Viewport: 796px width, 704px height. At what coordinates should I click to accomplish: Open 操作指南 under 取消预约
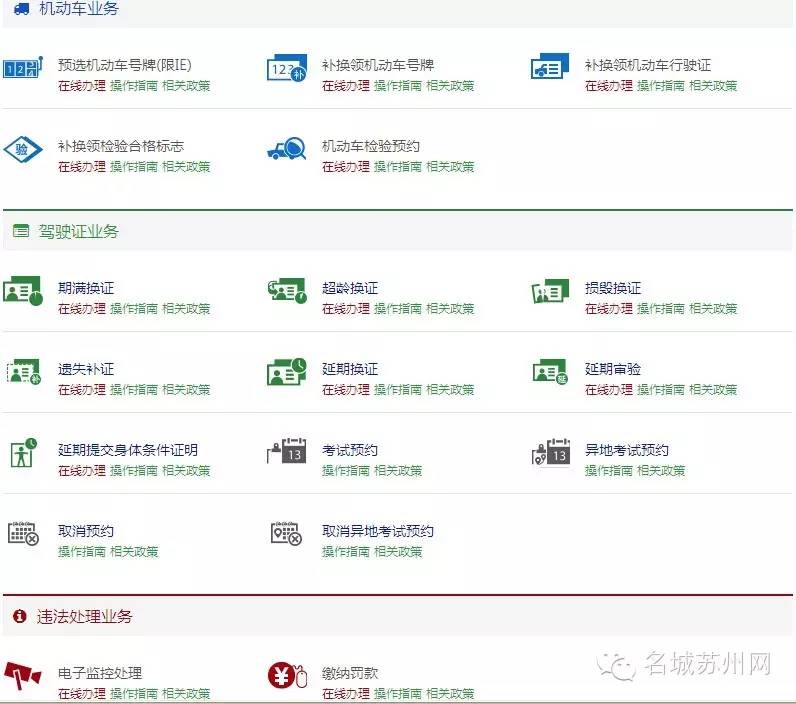pos(82,552)
